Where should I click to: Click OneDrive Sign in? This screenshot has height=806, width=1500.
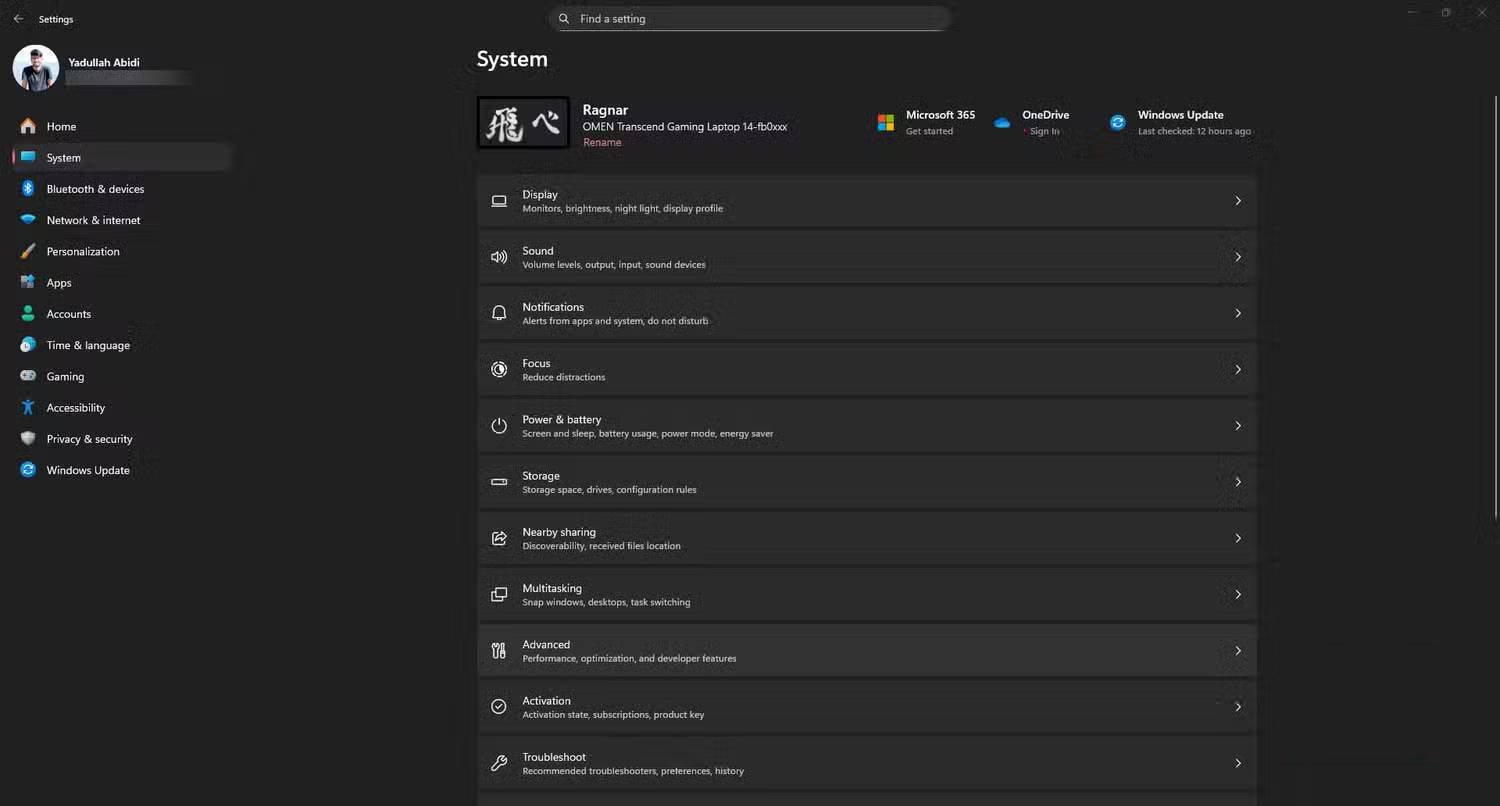point(1044,131)
